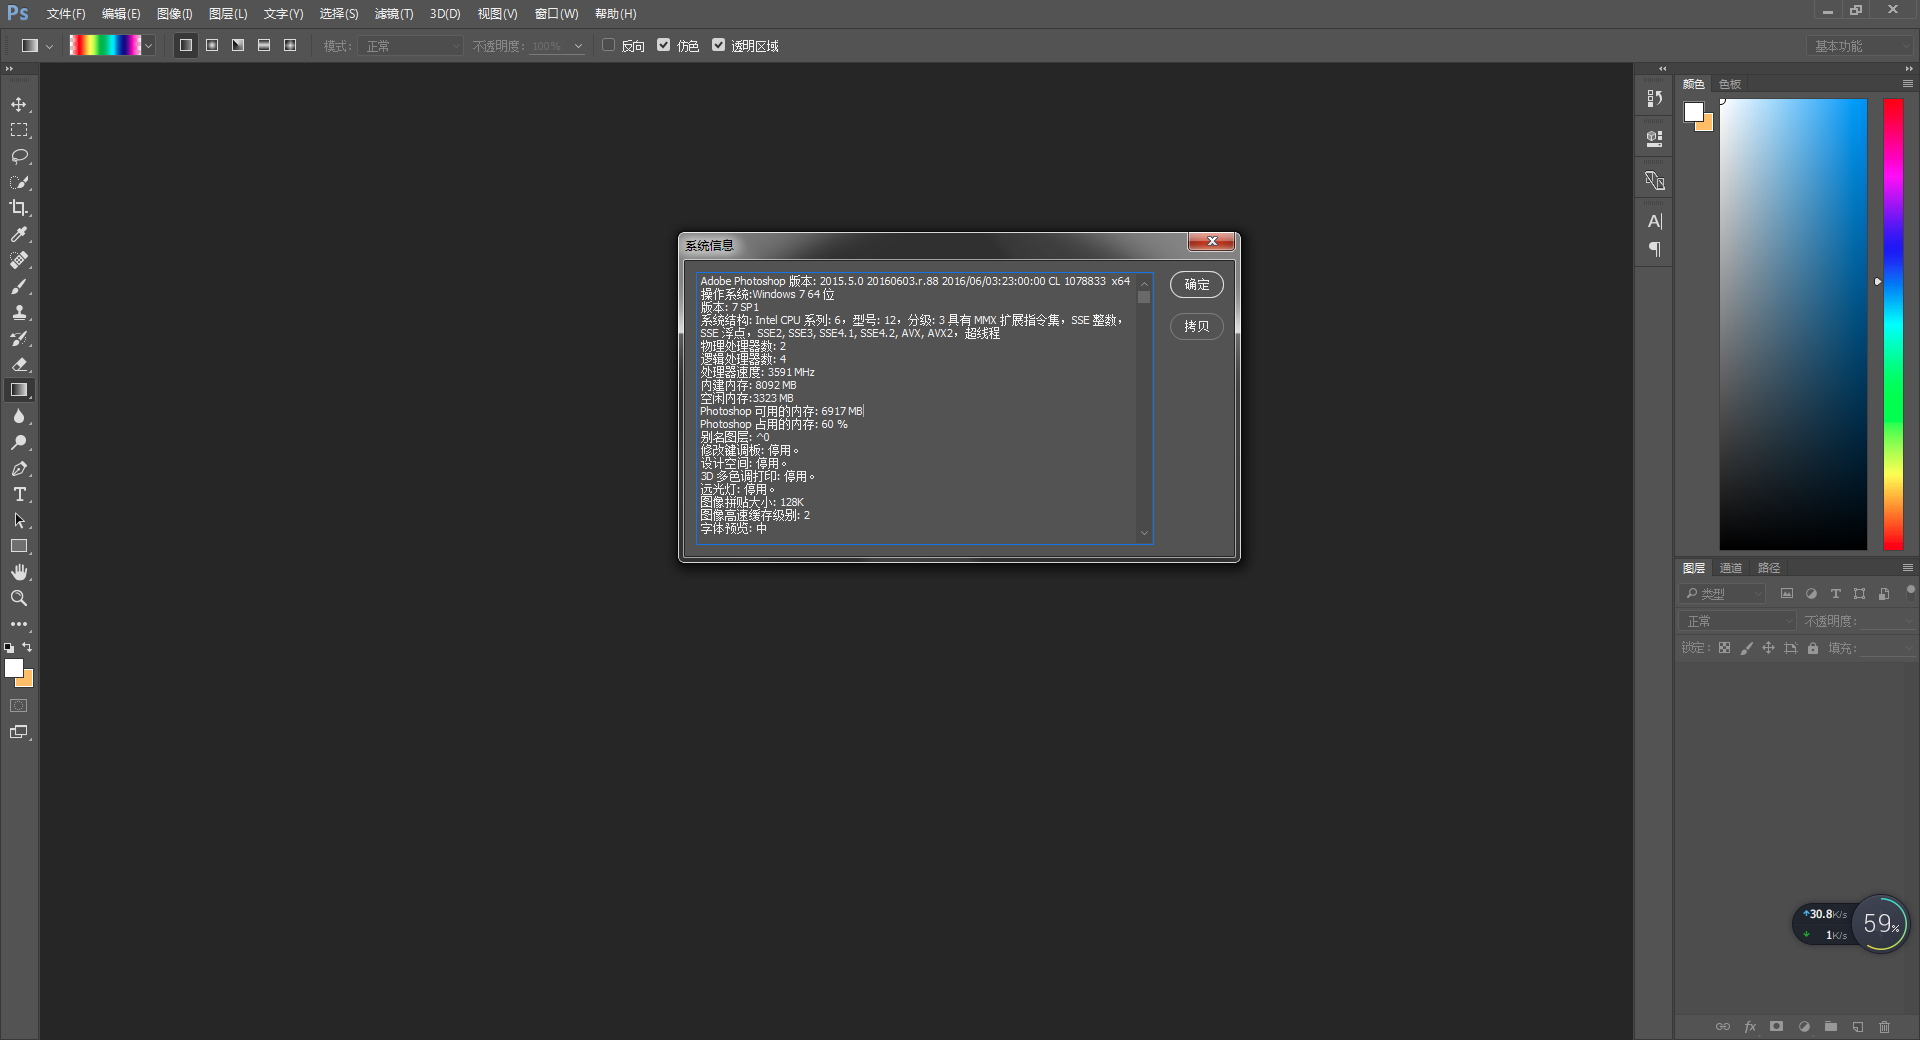The image size is (1920, 1040).
Task: Select the History Brush tool
Action: (x=19, y=339)
